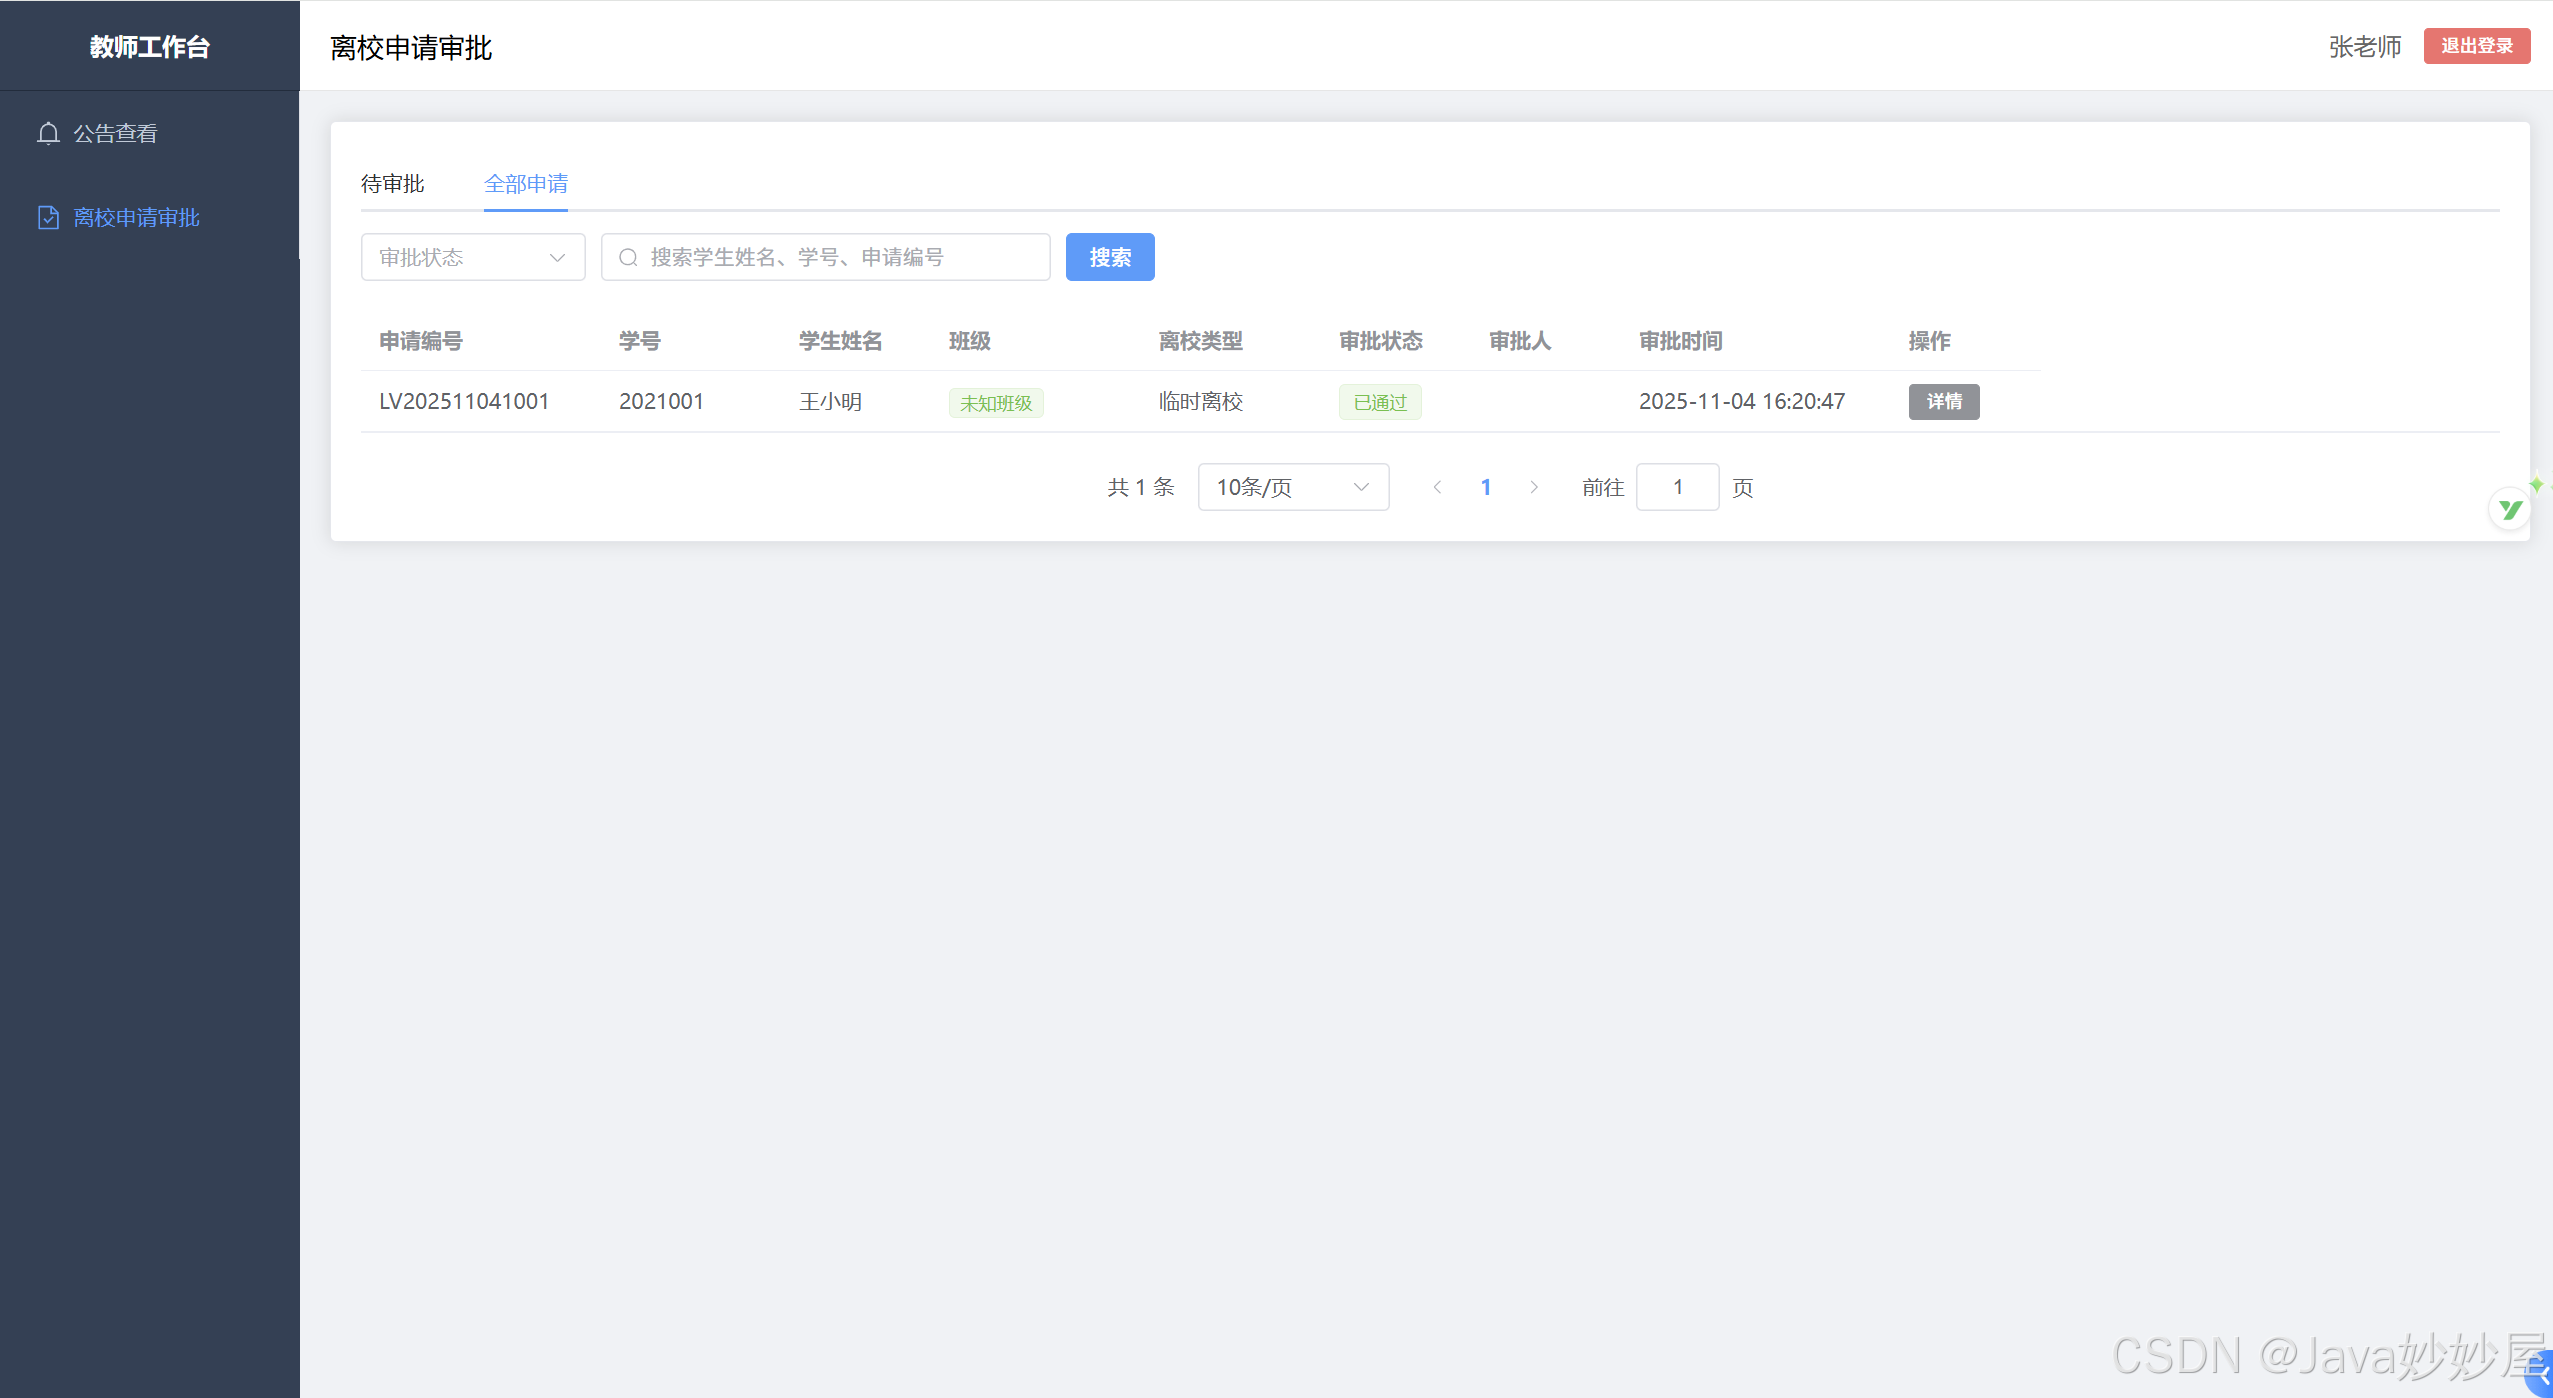
Task: Open 公告查看 in the sidebar
Action: tap(150, 133)
